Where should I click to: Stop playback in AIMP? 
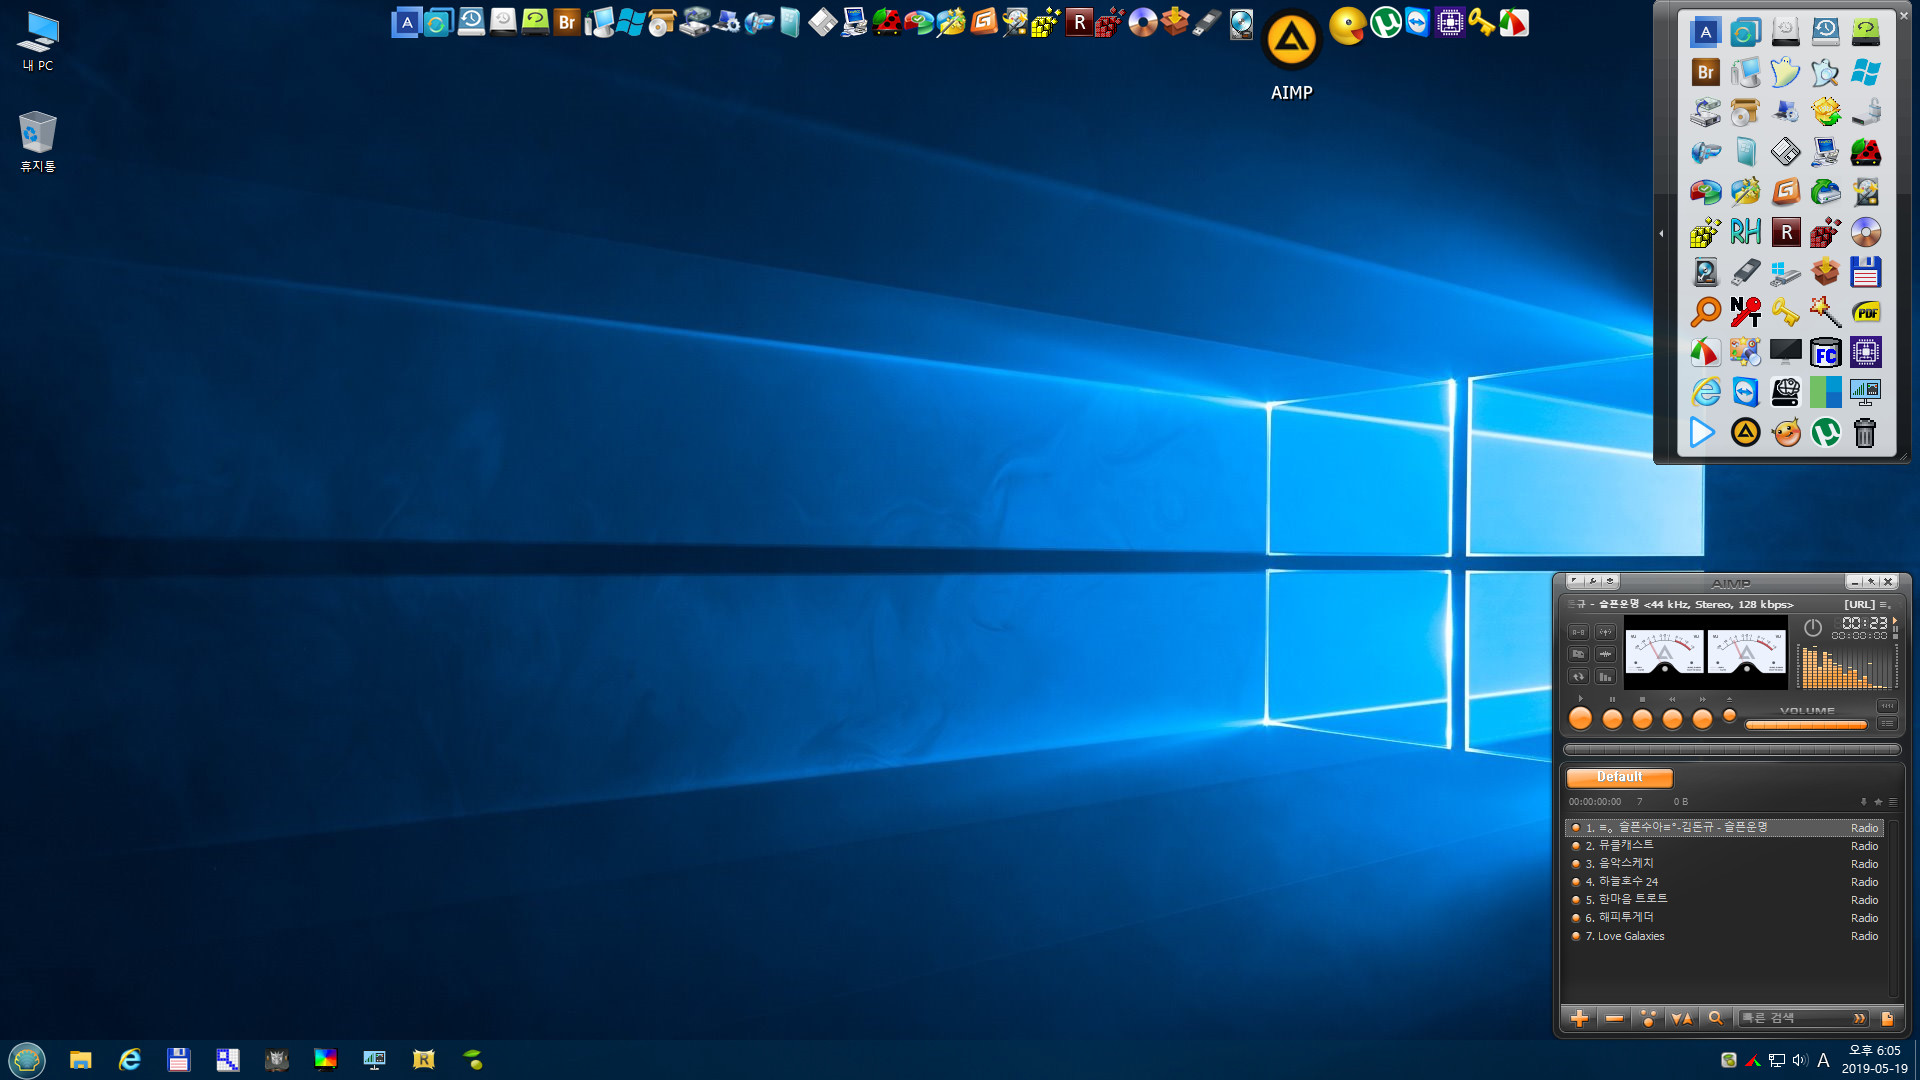1642,719
